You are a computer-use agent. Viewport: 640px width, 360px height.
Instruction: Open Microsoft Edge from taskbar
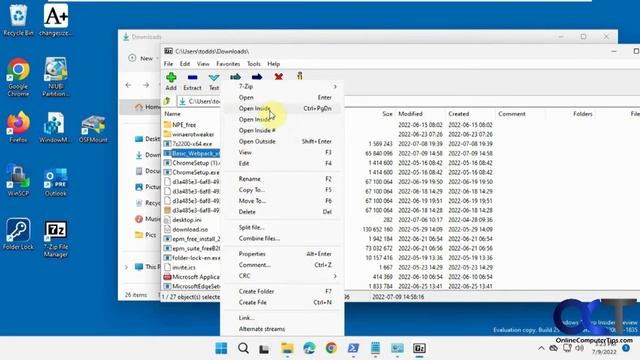[x=309, y=348]
